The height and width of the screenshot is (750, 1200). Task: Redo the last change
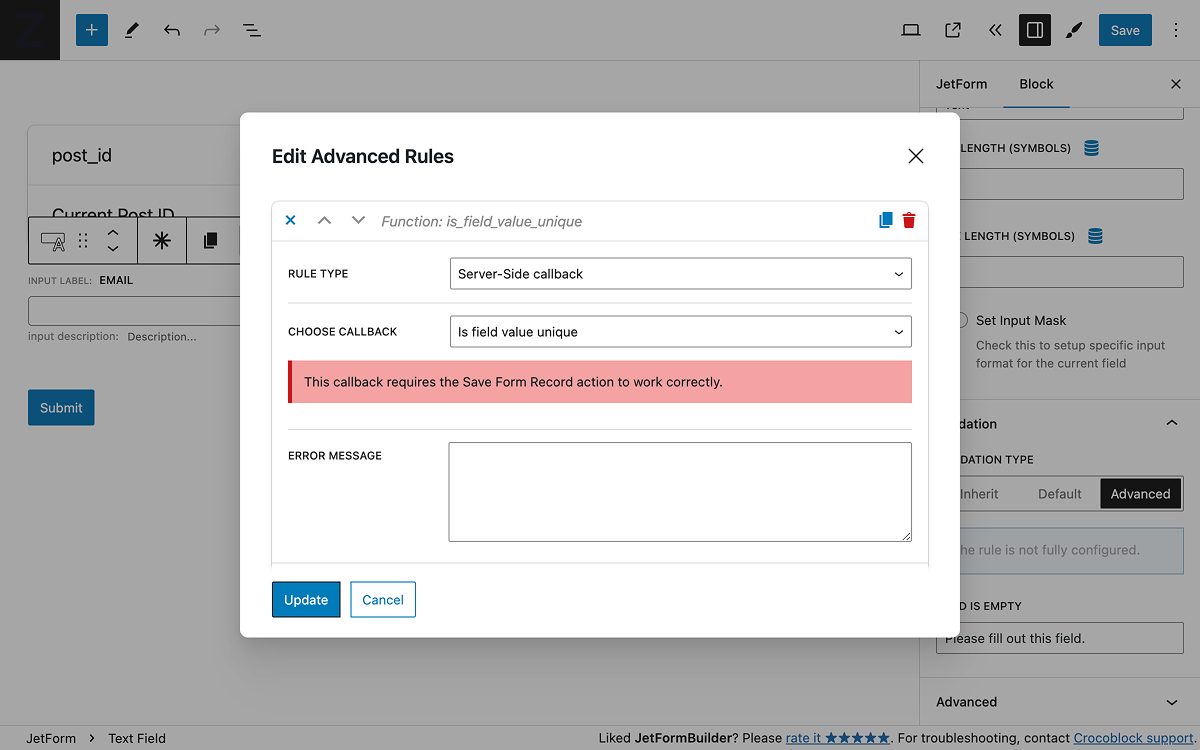pyautogui.click(x=211, y=30)
